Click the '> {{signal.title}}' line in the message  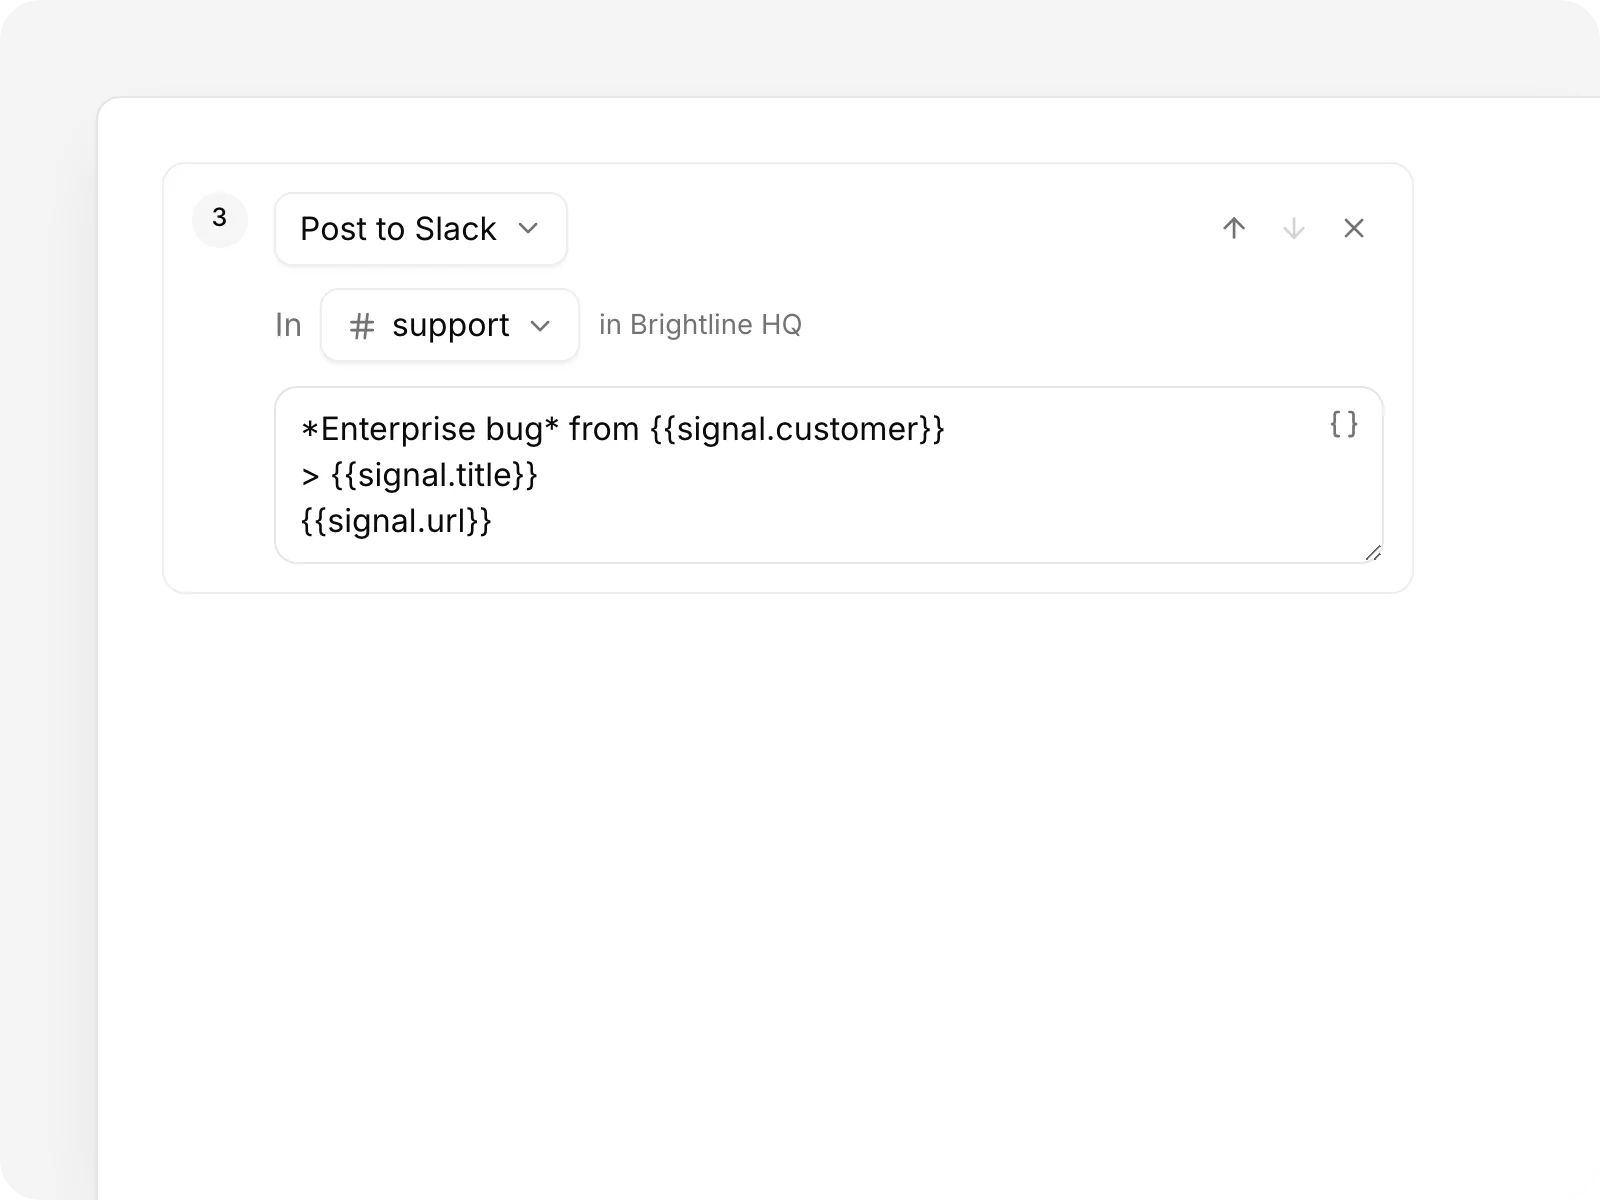[420, 475]
